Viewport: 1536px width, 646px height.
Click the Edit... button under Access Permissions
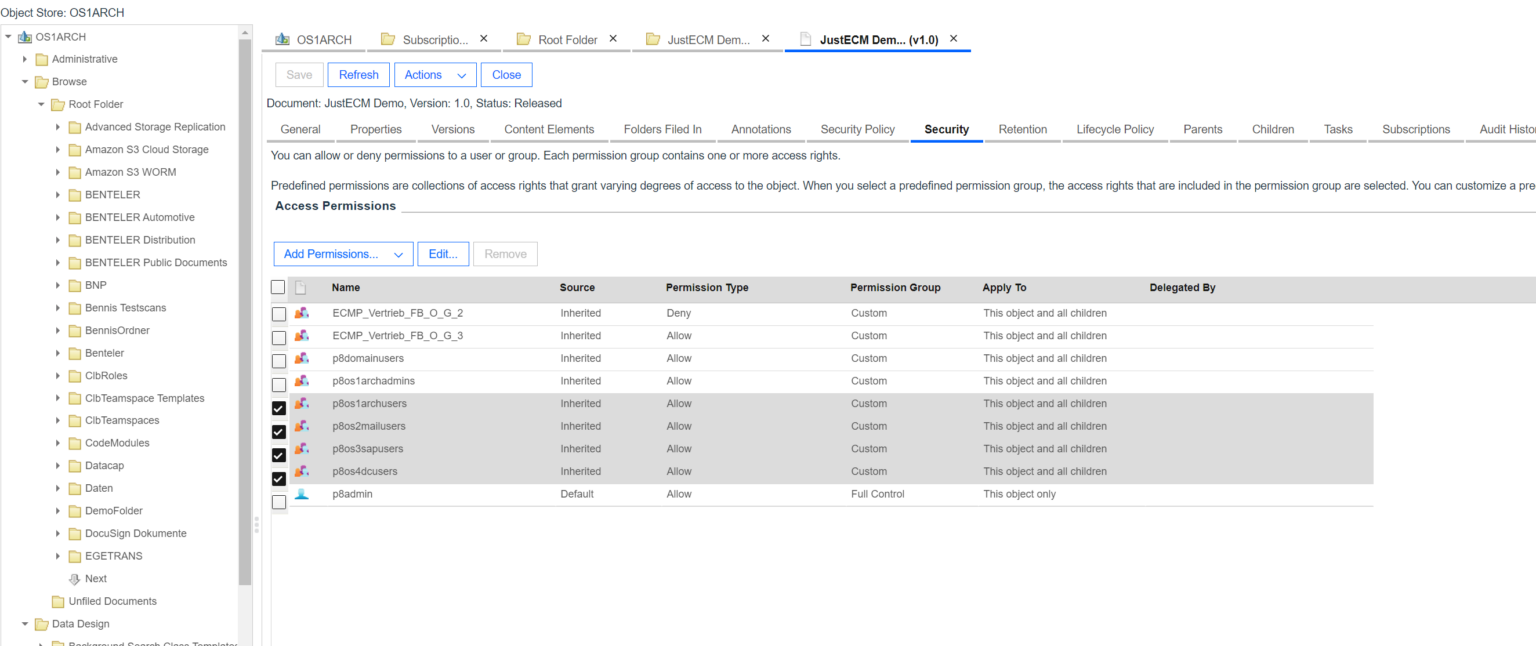pos(443,253)
